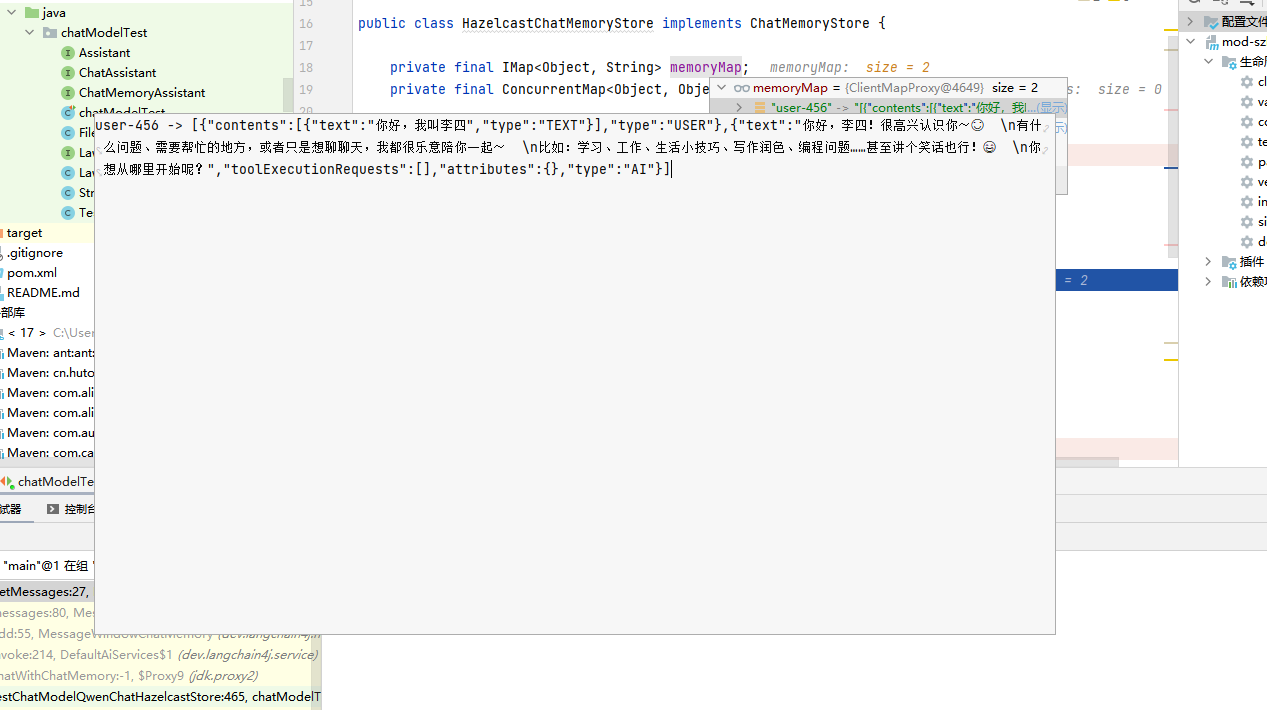This screenshot has height=710, width=1267.
Task: Select the '< 17 >' JDK library entry
Action: point(27,333)
